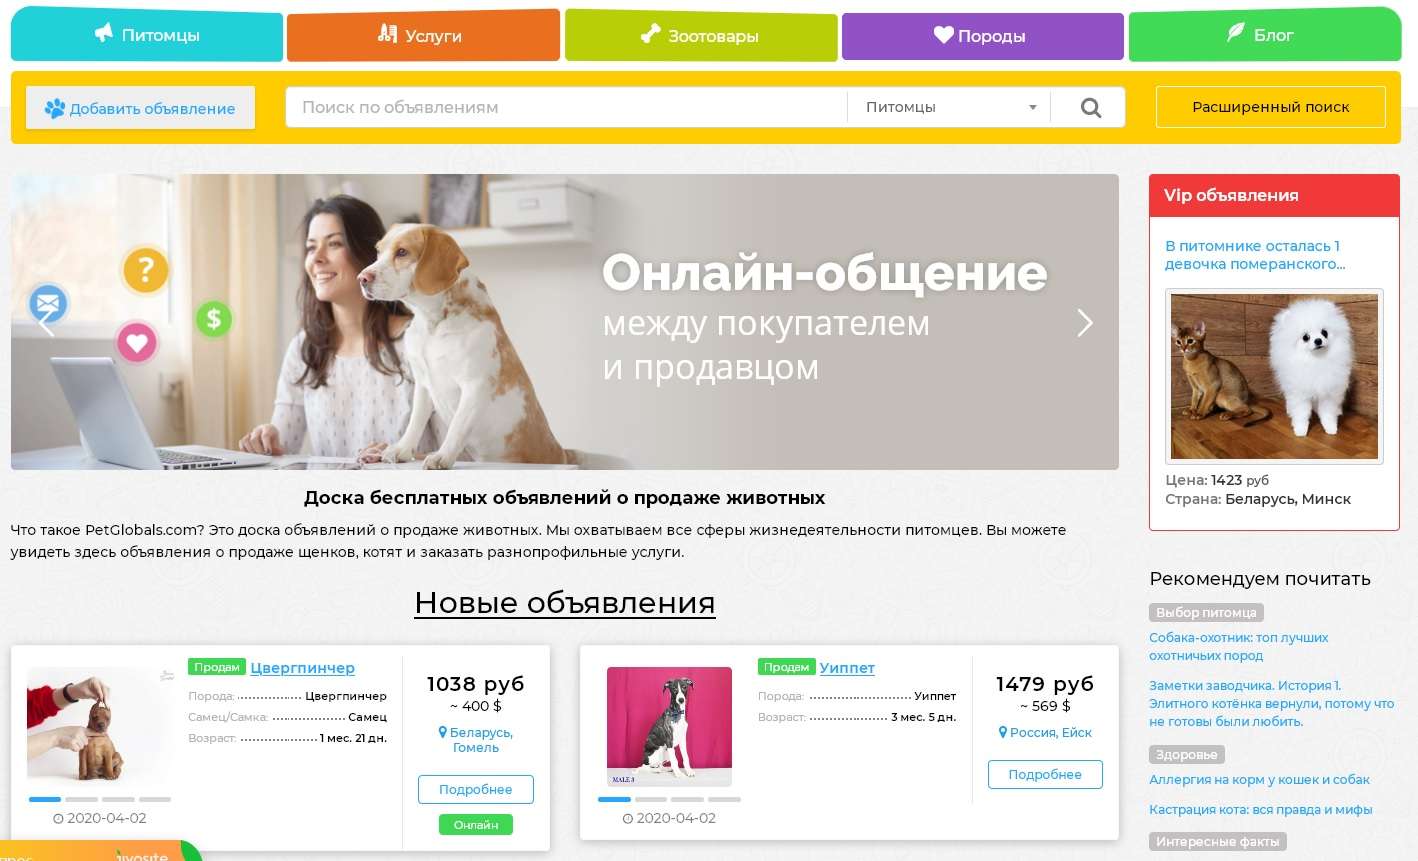Click the paw icon in Добавить объявление
The height and width of the screenshot is (861, 1418).
(54, 108)
